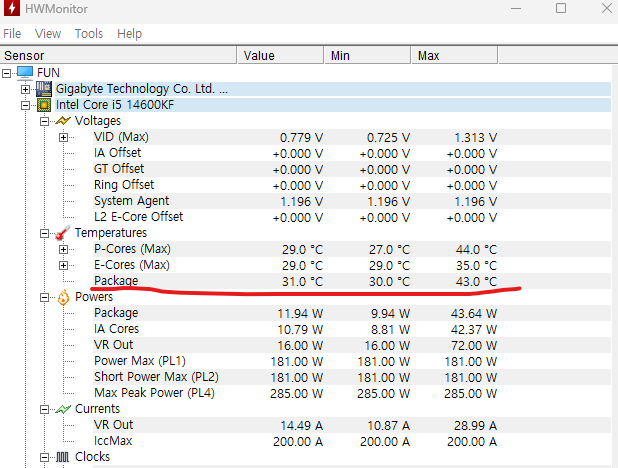Select the IA Offset voltage row
Image resolution: width=618 pixels, height=468 pixels.
(x=352, y=153)
